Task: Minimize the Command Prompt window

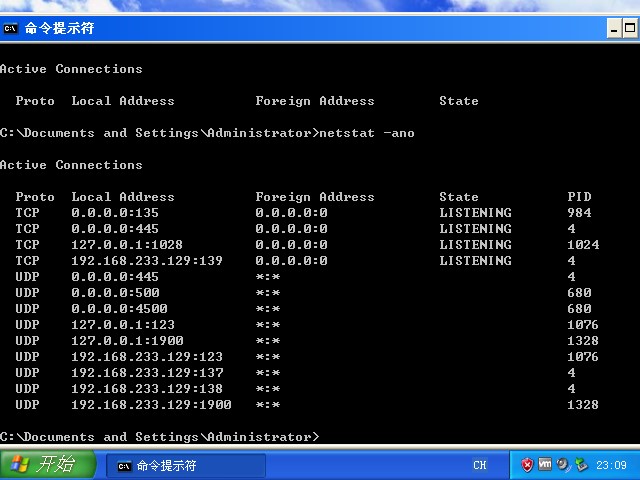Action: click(x=616, y=29)
